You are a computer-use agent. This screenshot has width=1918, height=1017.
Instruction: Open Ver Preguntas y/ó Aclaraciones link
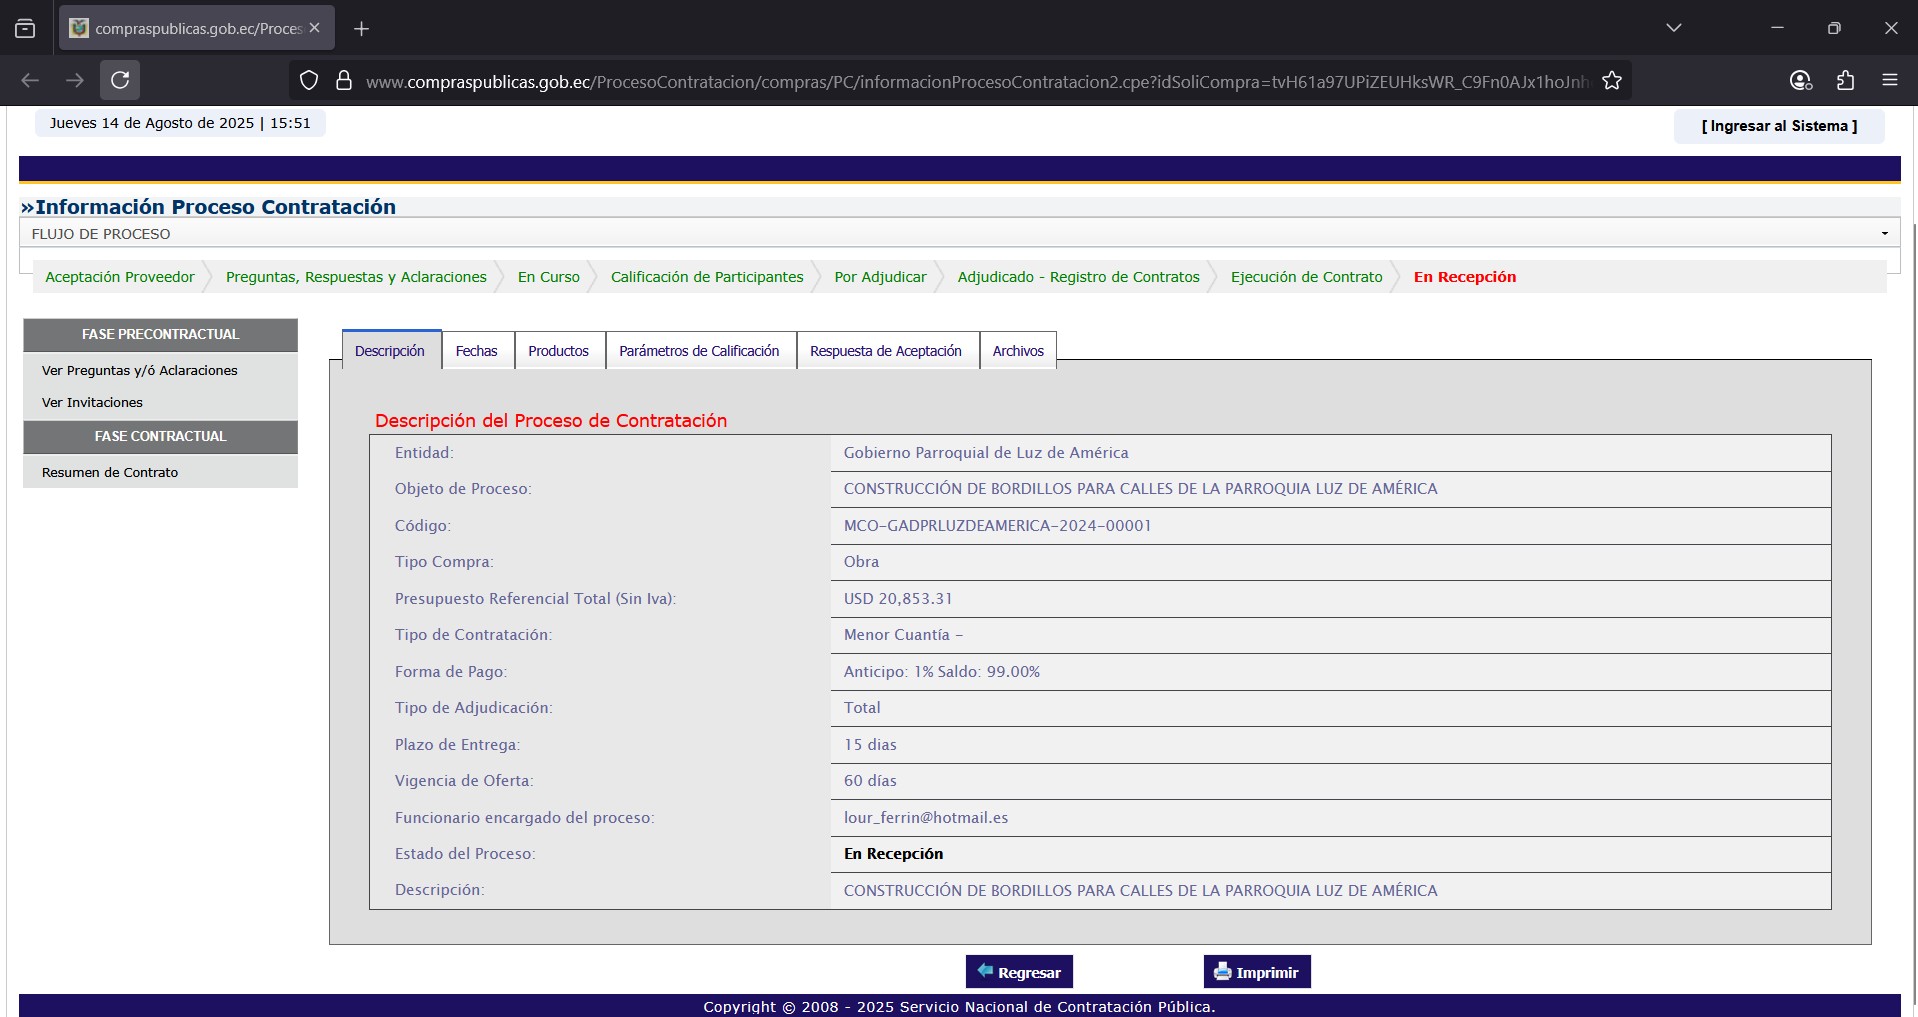click(140, 370)
